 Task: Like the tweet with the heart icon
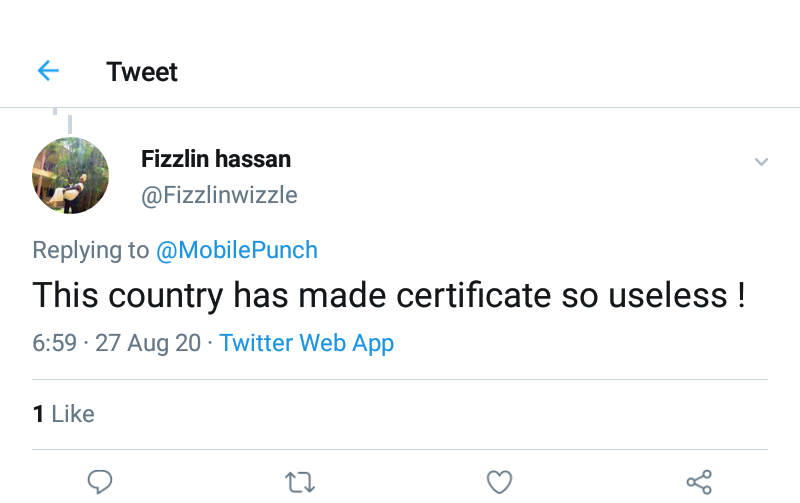tap(499, 482)
